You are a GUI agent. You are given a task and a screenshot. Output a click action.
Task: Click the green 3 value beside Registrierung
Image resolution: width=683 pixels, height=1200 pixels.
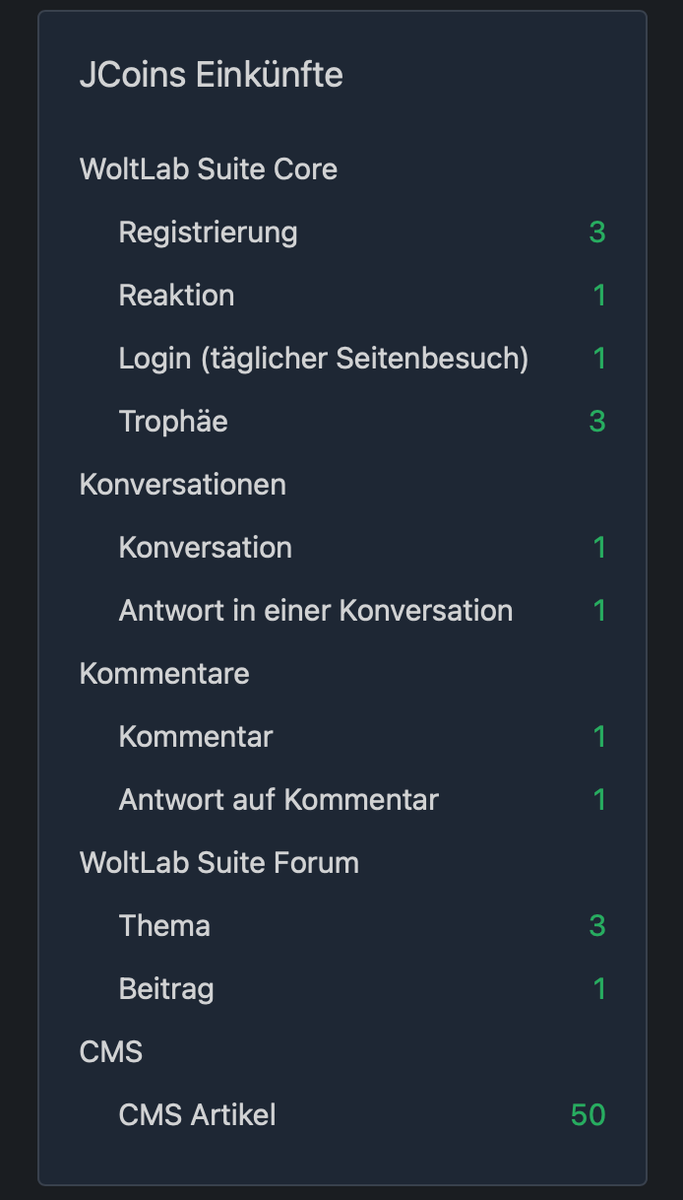pyautogui.click(x=597, y=232)
